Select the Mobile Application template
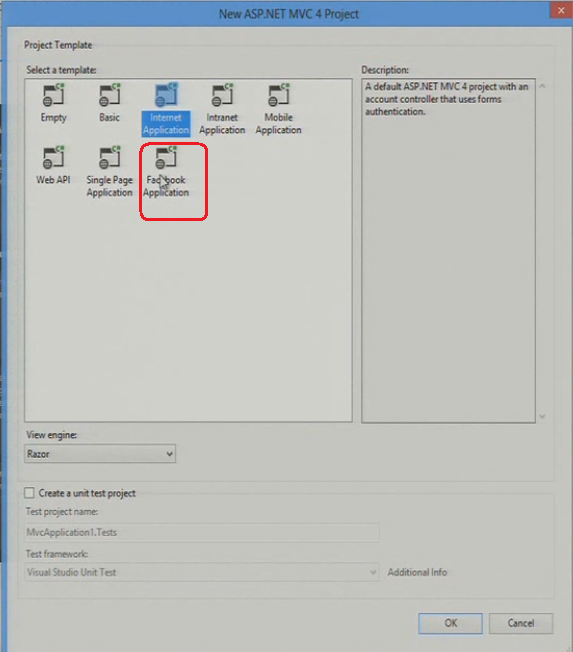573x652 pixels. (278, 109)
